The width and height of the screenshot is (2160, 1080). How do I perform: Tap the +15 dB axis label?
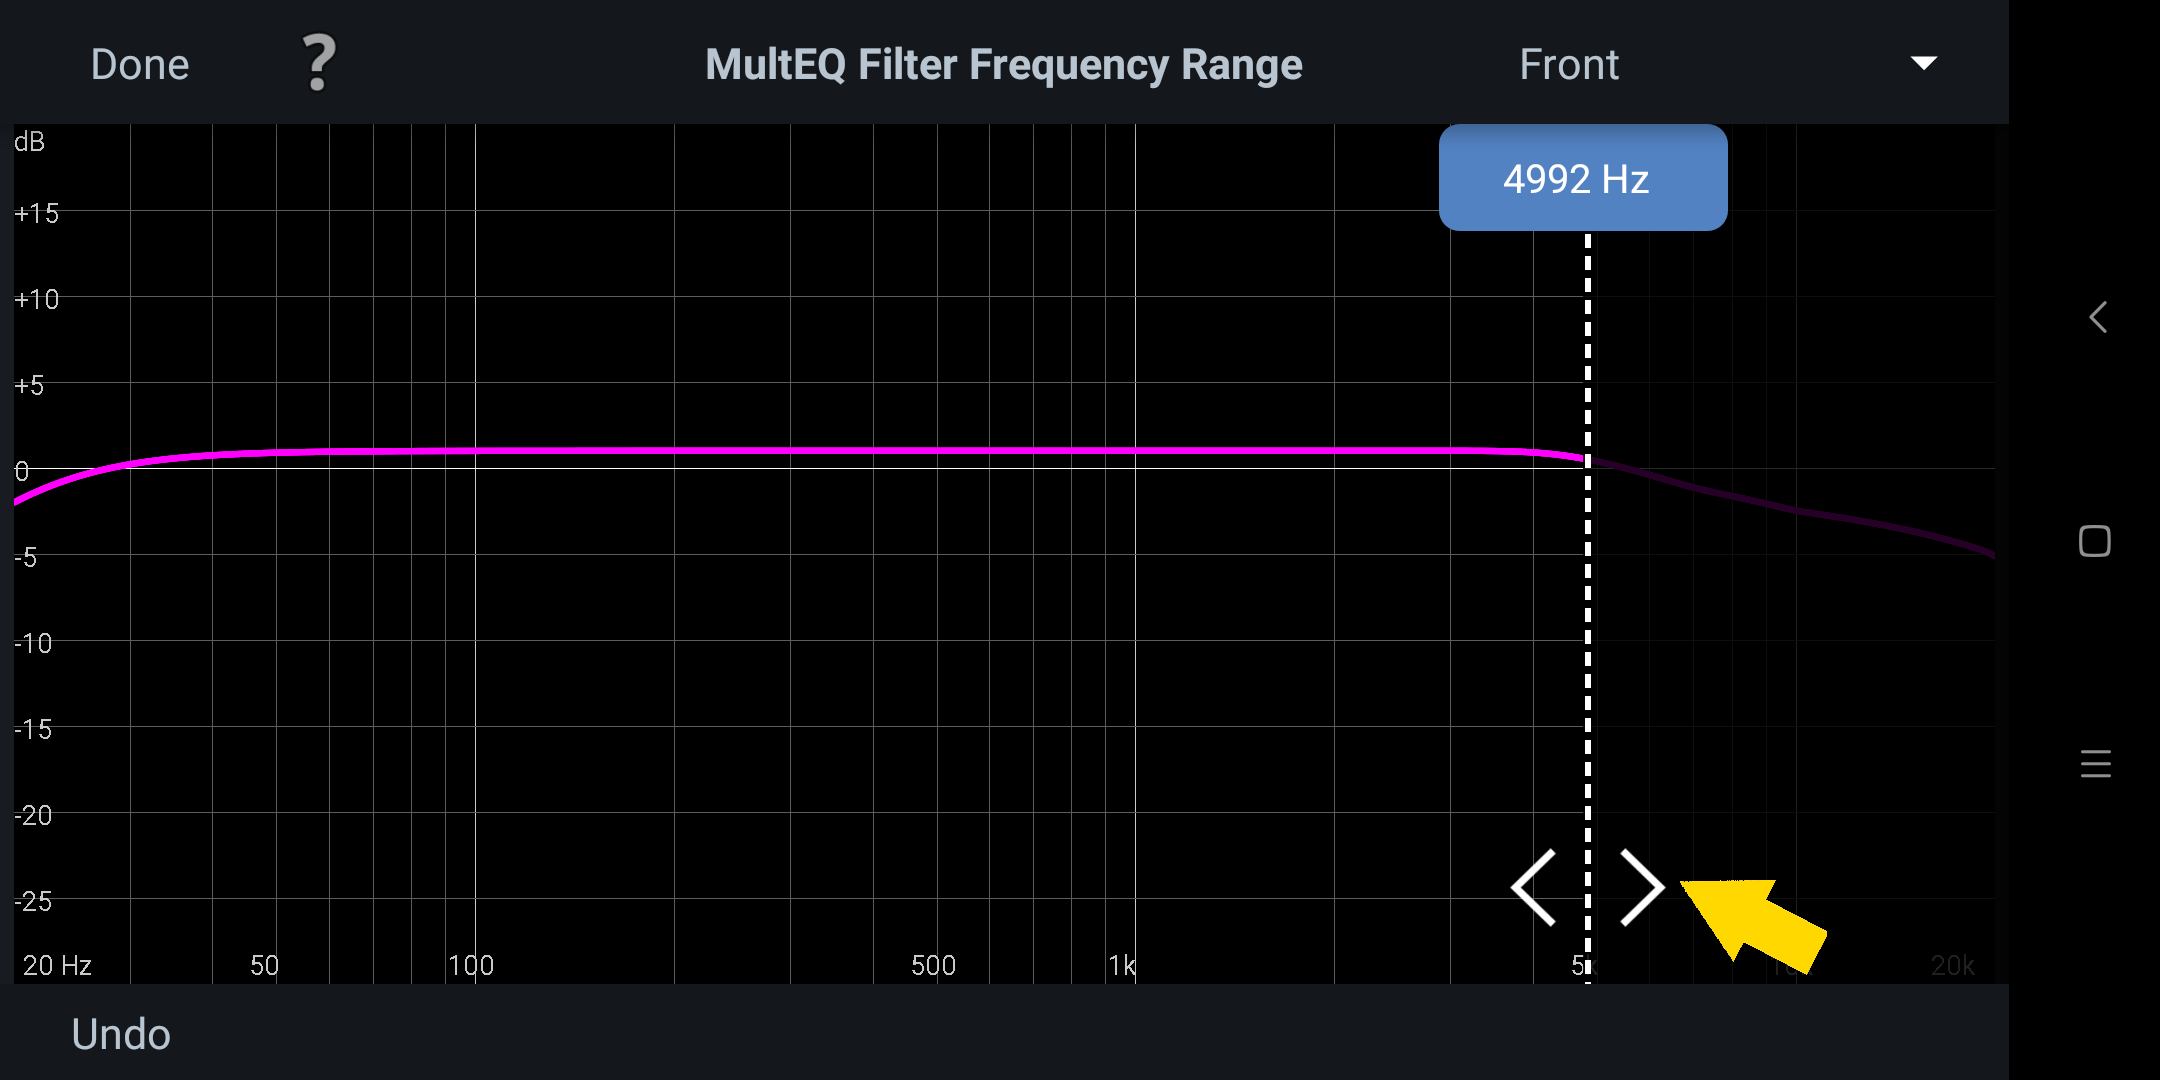tap(37, 213)
